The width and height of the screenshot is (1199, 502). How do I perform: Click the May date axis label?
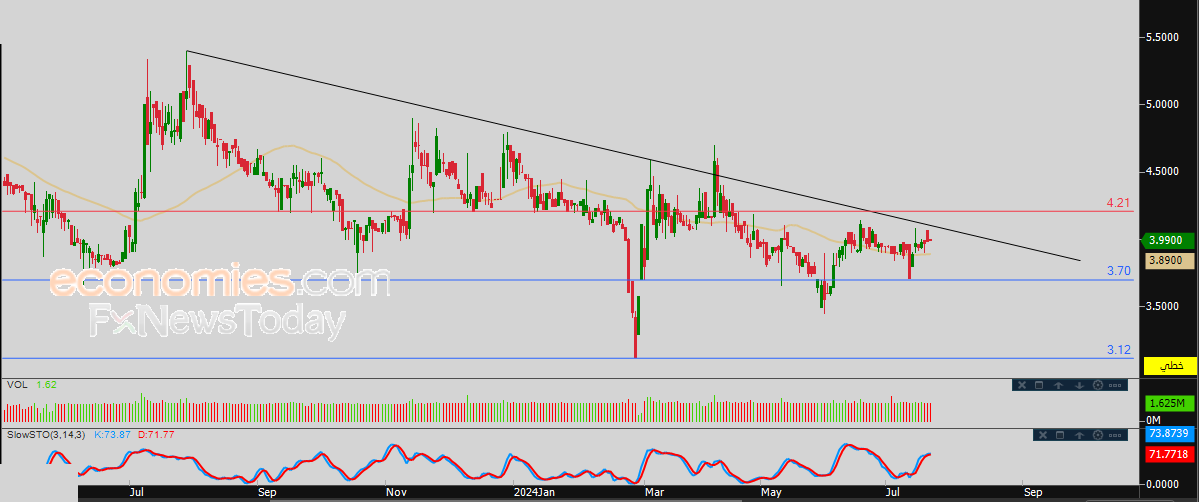(x=772, y=491)
